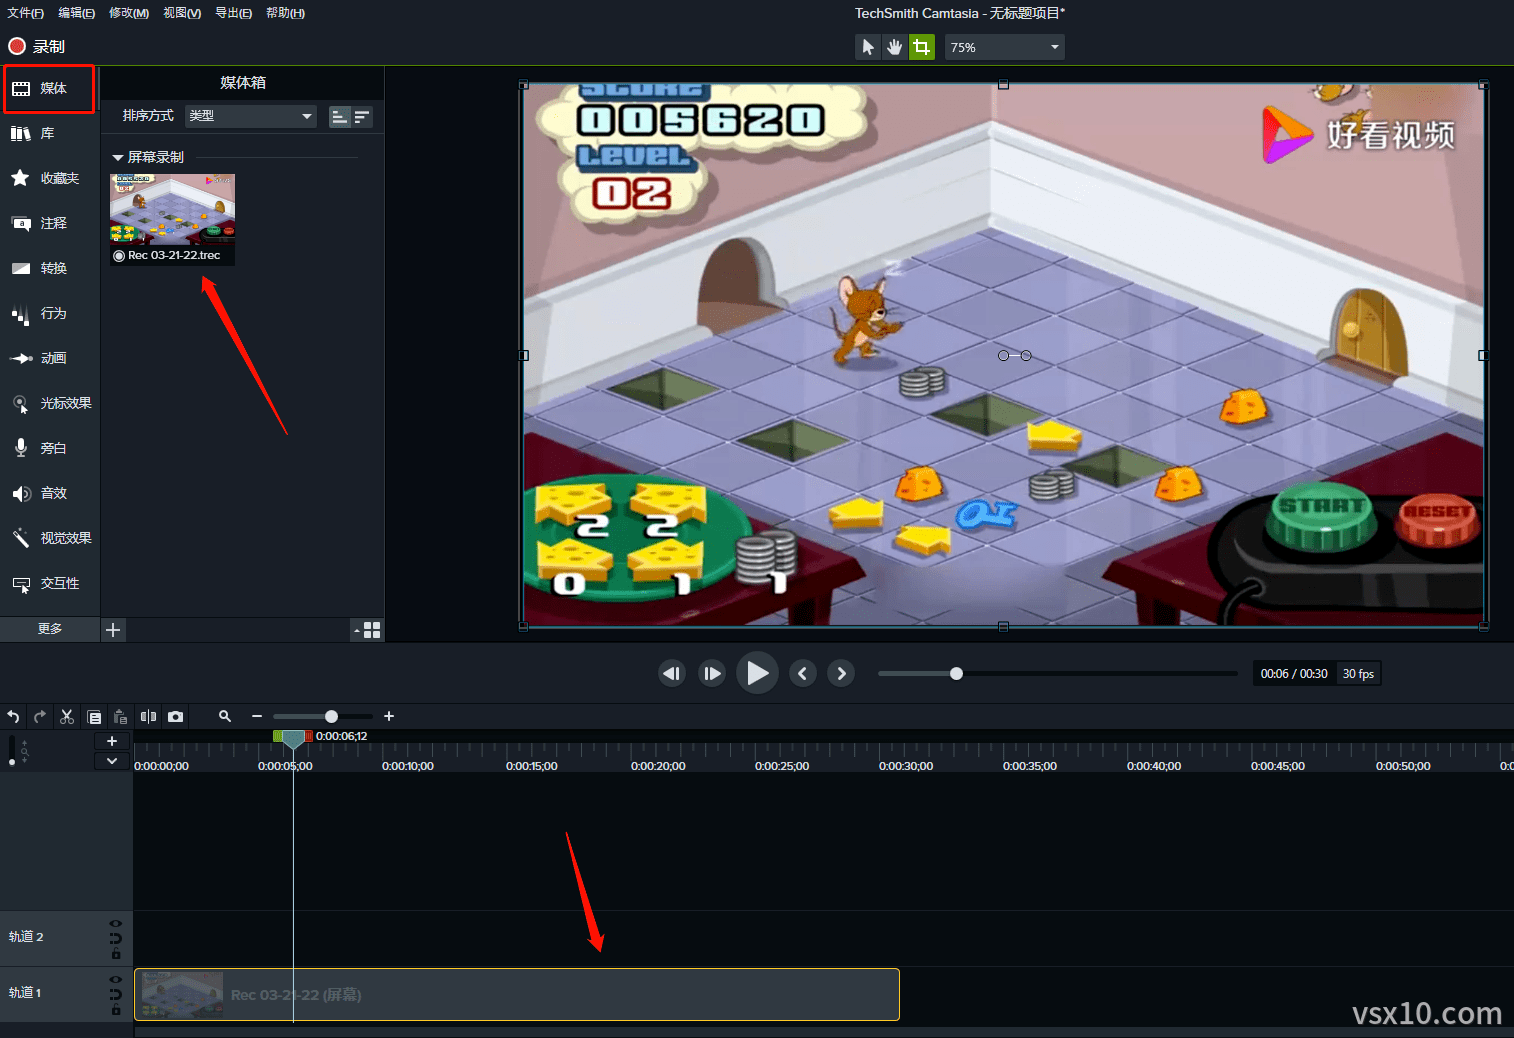This screenshot has width=1514, height=1038.
Task: Click the timeline magnifier zoom icon
Action: [x=225, y=716]
